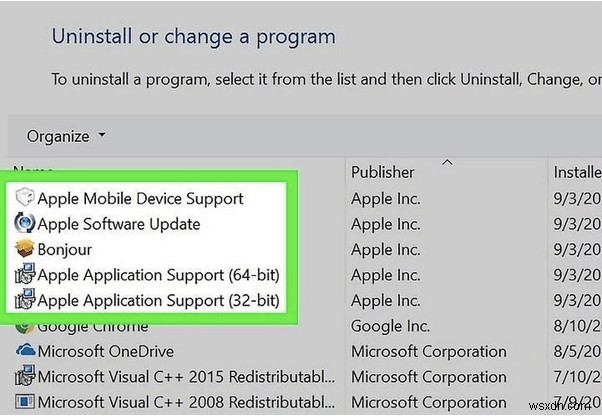The height and width of the screenshot is (416, 602).
Task: Select the Bonjour program name
Action: coord(65,249)
